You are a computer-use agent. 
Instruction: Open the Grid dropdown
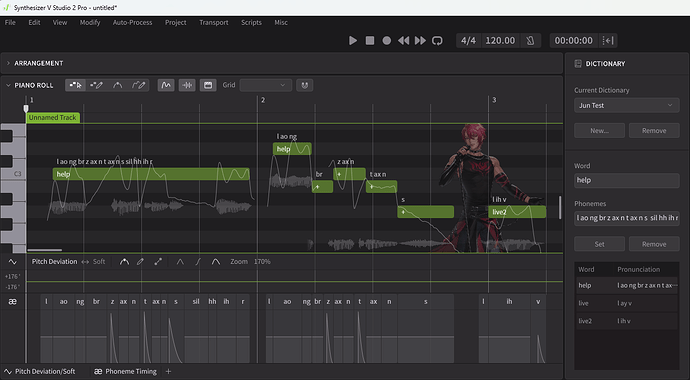pos(265,85)
